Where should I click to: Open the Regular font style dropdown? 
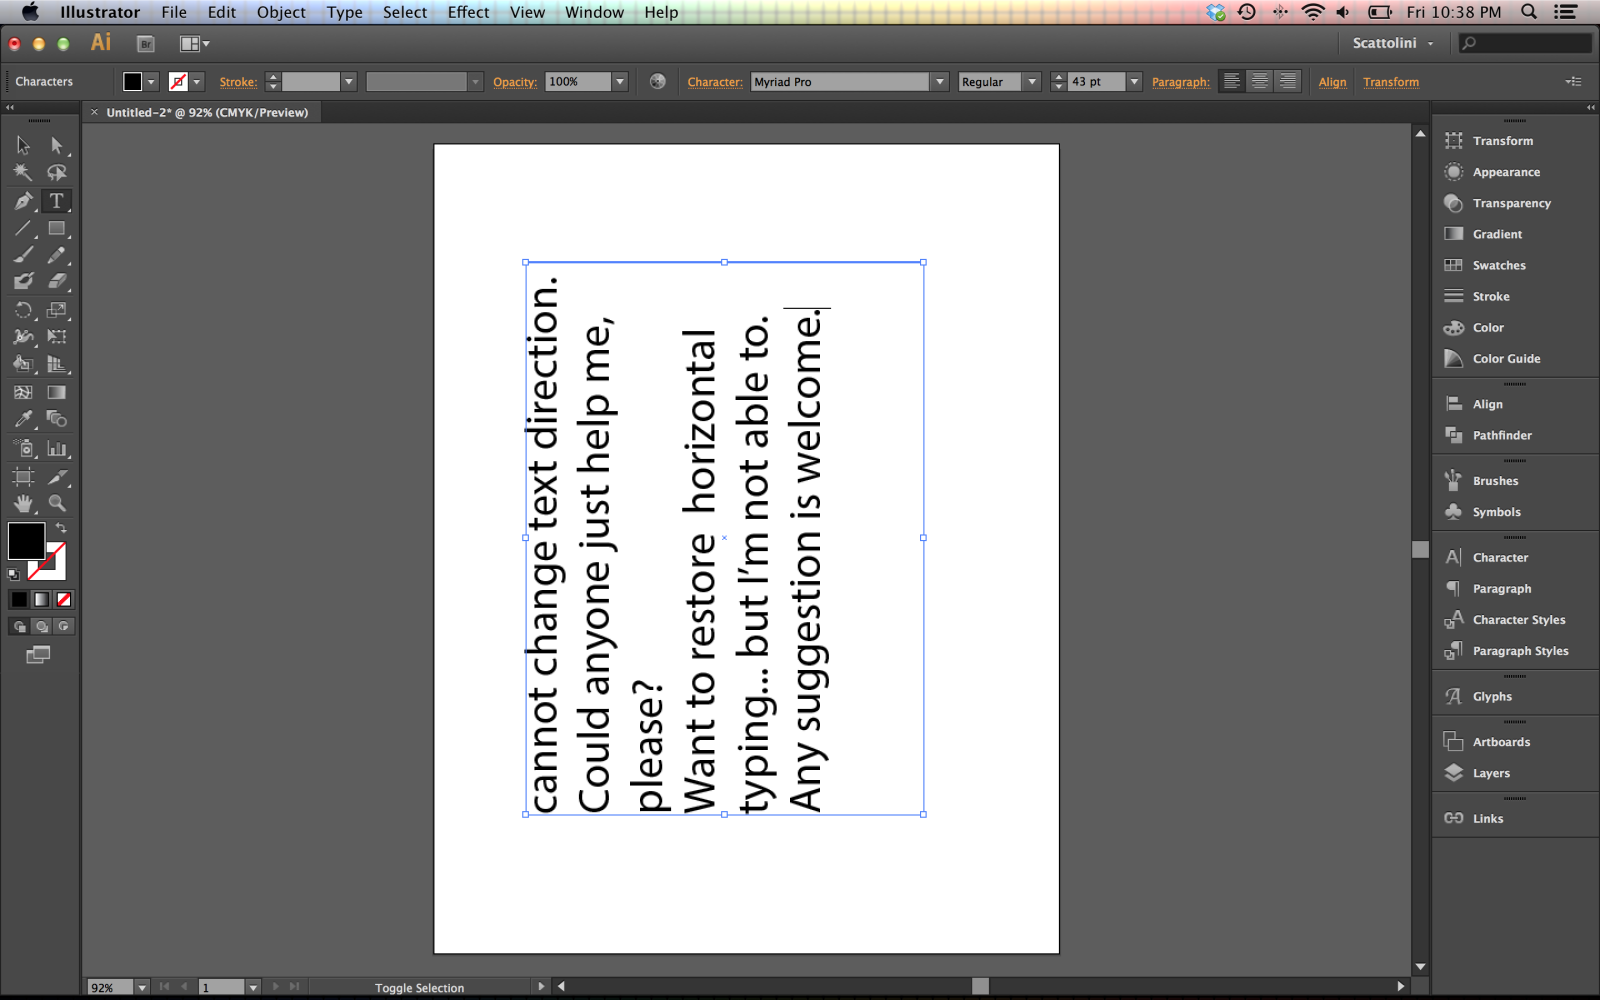click(1031, 82)
